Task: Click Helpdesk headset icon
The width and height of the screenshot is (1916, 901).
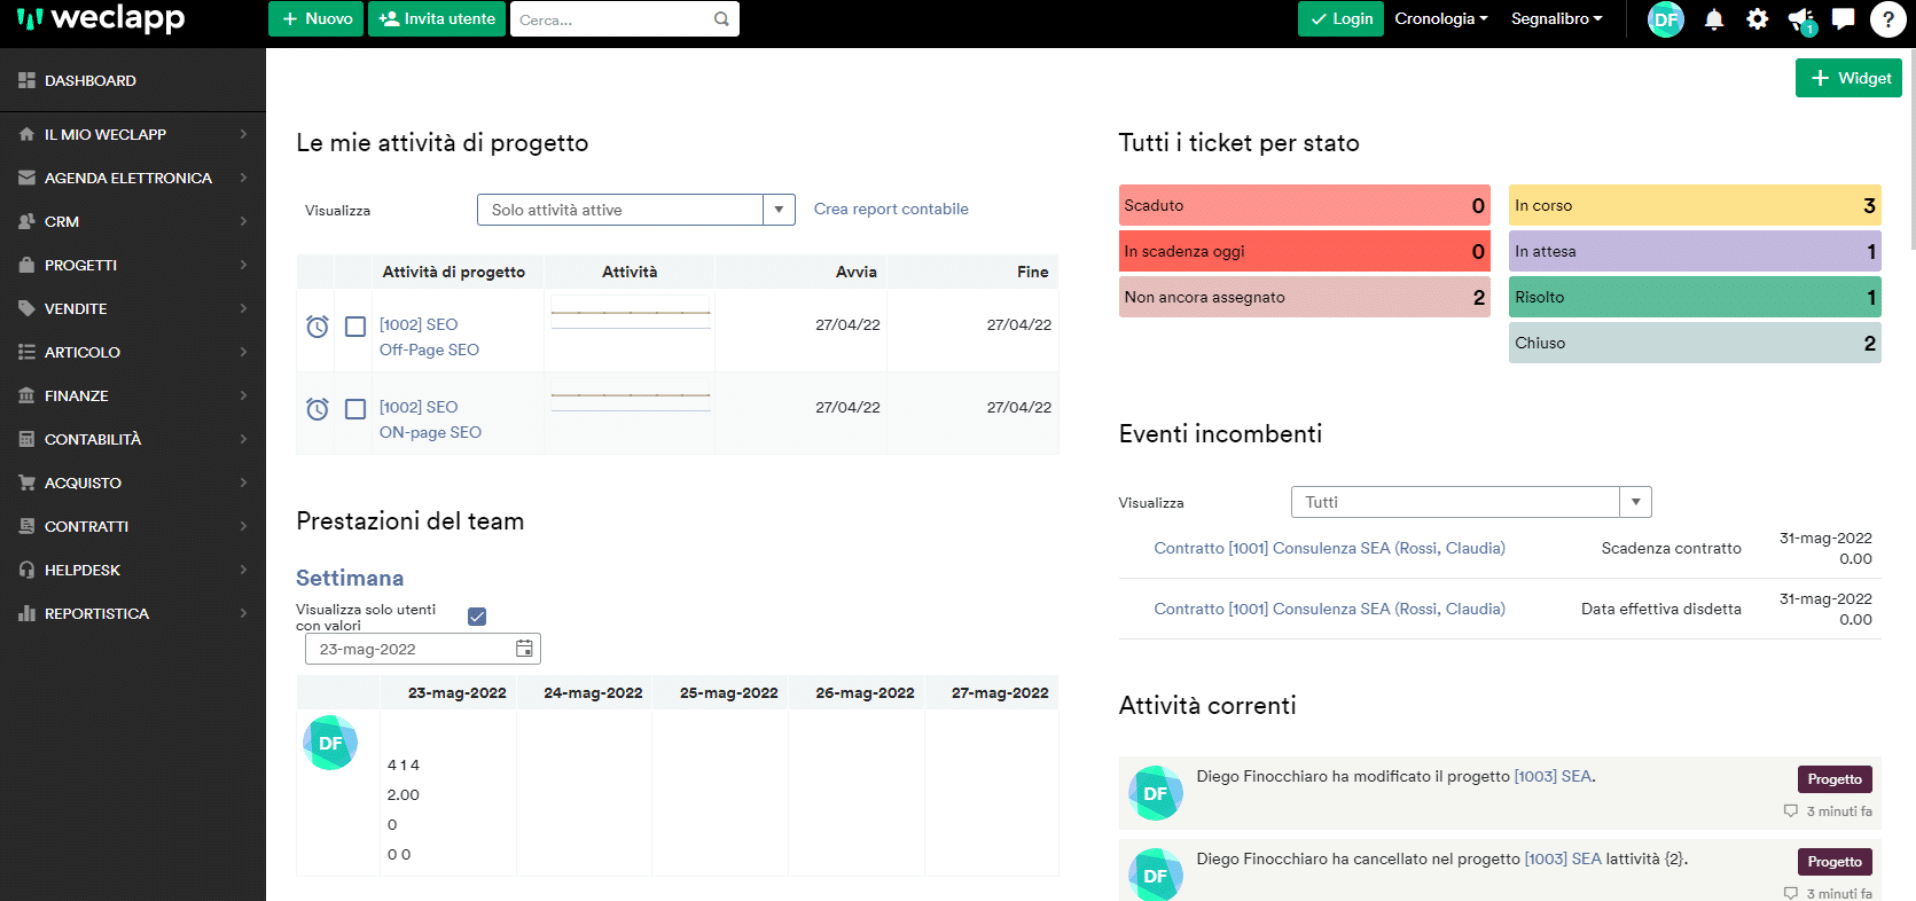Action: 27,569
